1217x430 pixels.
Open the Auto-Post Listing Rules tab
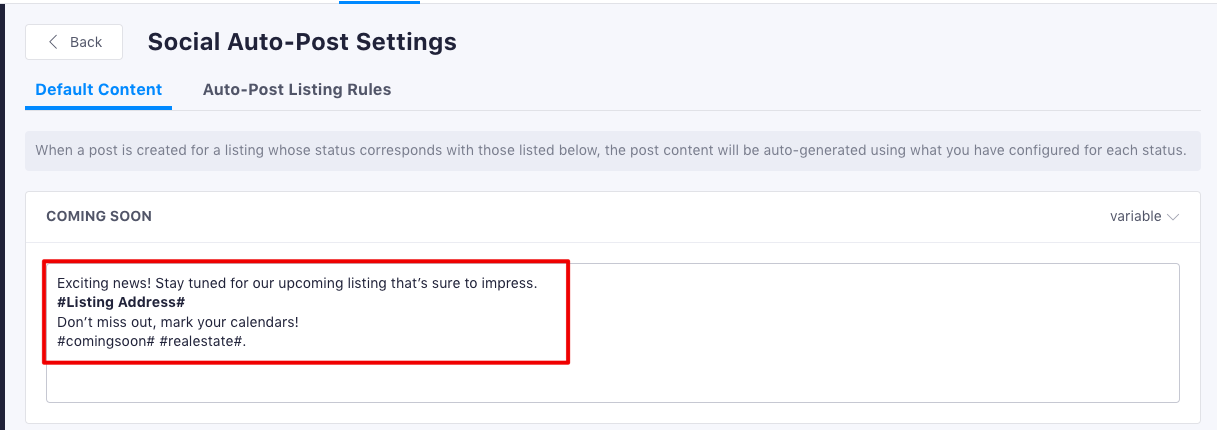coord(297,89)
